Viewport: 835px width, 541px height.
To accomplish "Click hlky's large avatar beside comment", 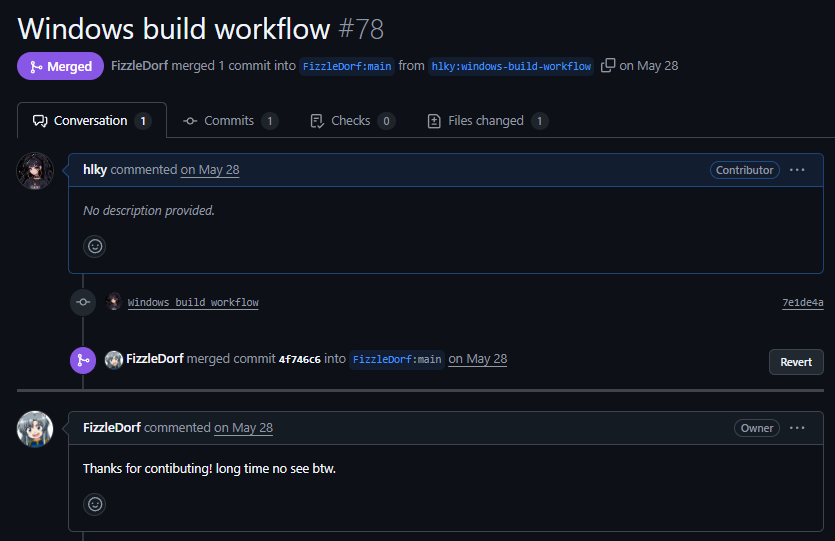I will click(35, 171).
